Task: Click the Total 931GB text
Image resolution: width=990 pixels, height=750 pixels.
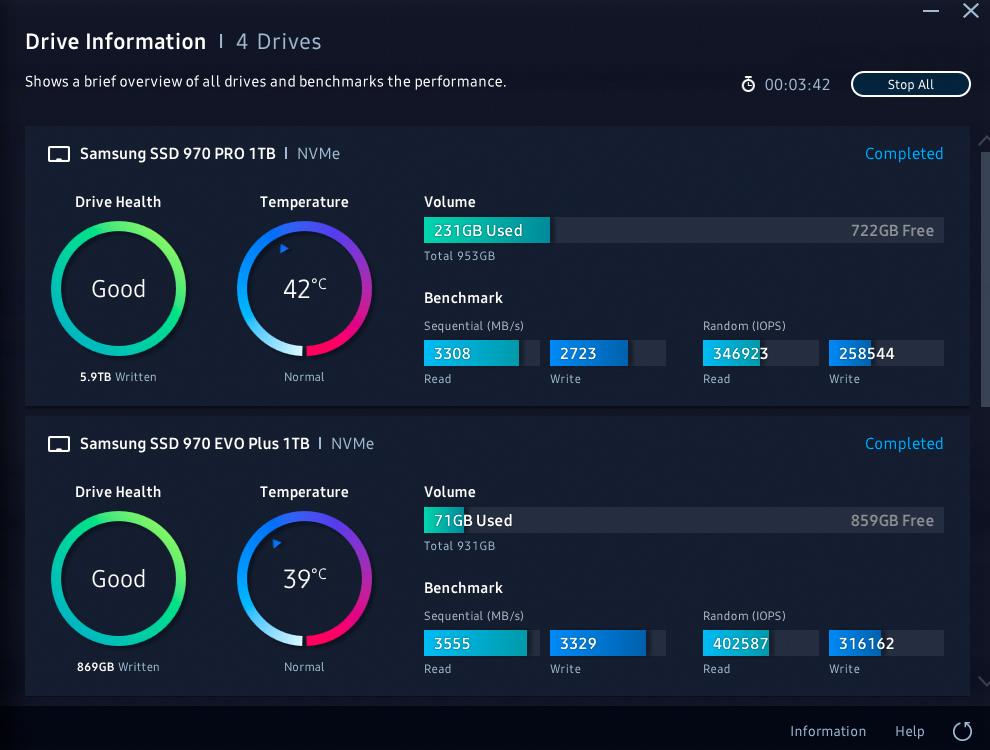Action: tap(459, 546)
